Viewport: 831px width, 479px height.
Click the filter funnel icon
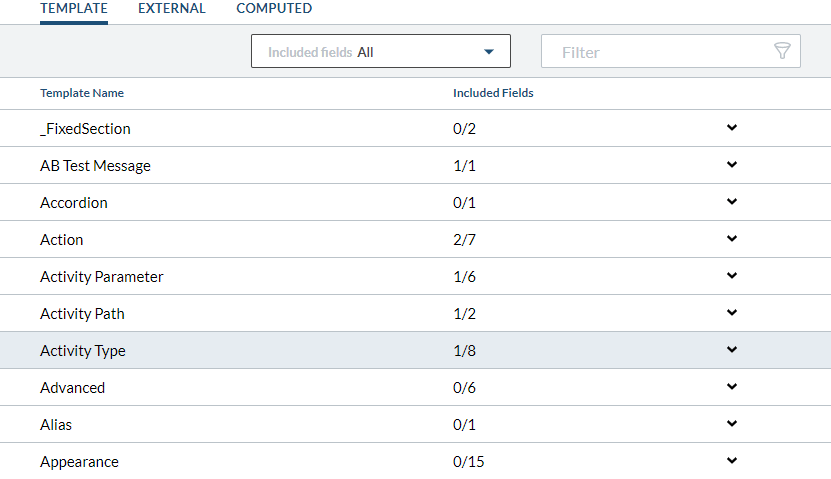coord(782,52)
